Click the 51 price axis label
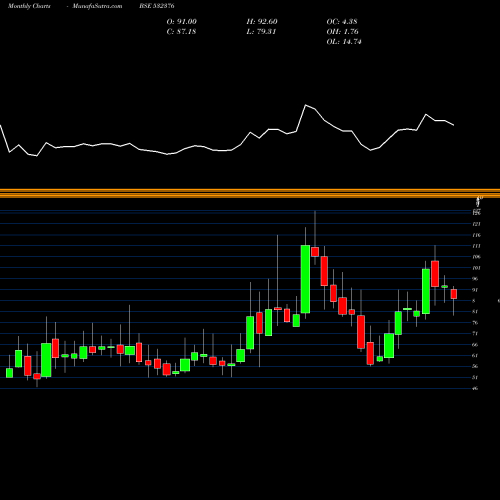 [475, 378]
